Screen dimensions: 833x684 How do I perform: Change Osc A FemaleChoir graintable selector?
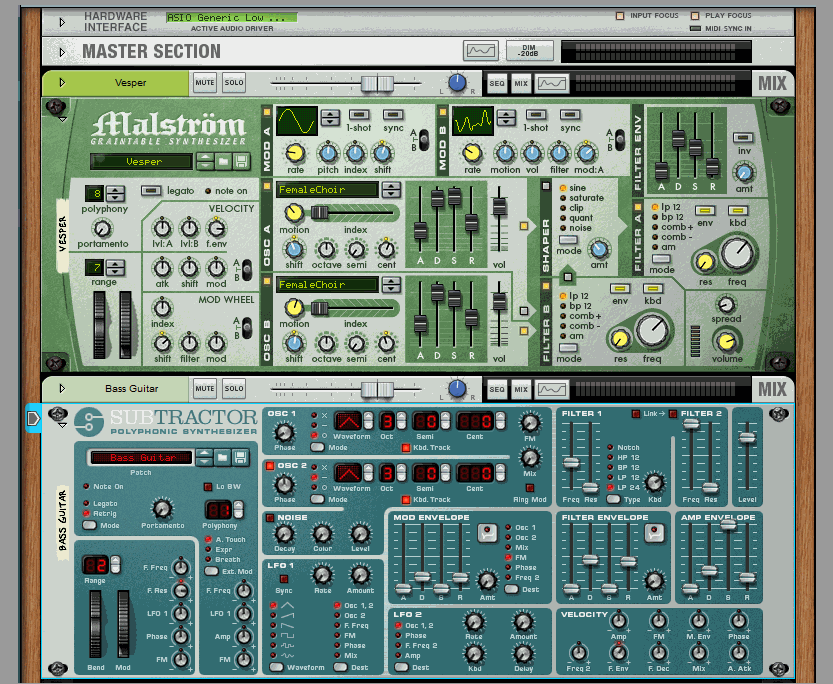pos(391,190)
